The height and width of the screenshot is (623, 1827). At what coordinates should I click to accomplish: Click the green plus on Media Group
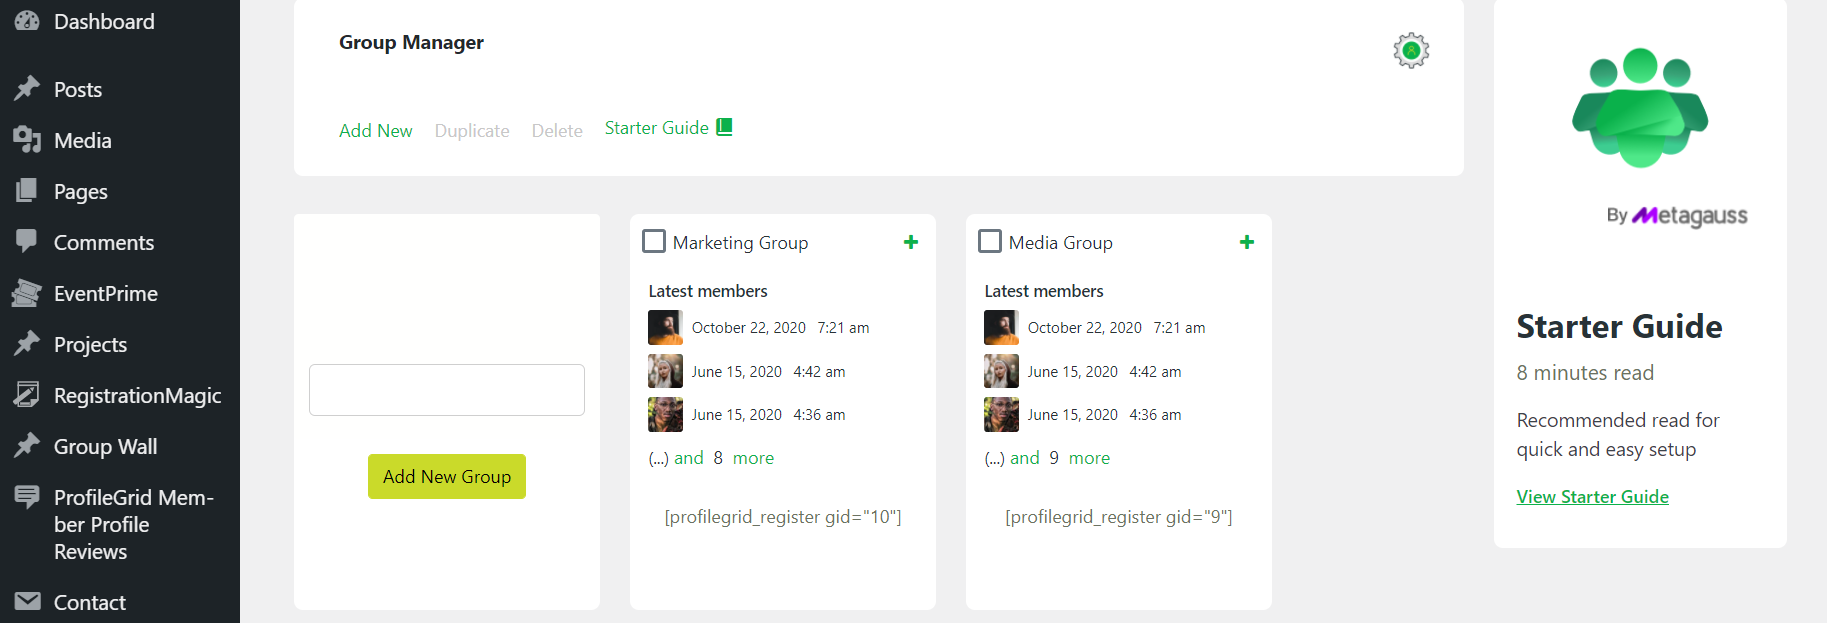coord(1247,242)
